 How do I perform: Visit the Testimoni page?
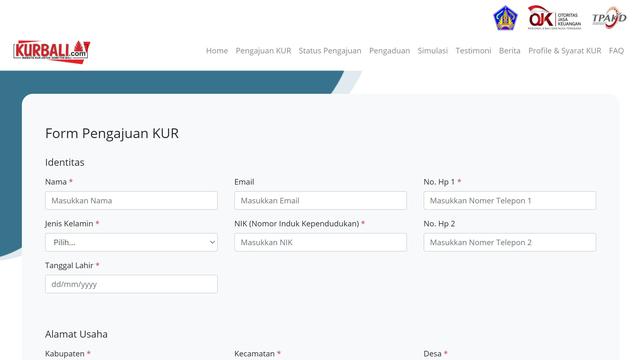[x=473, y=51]
